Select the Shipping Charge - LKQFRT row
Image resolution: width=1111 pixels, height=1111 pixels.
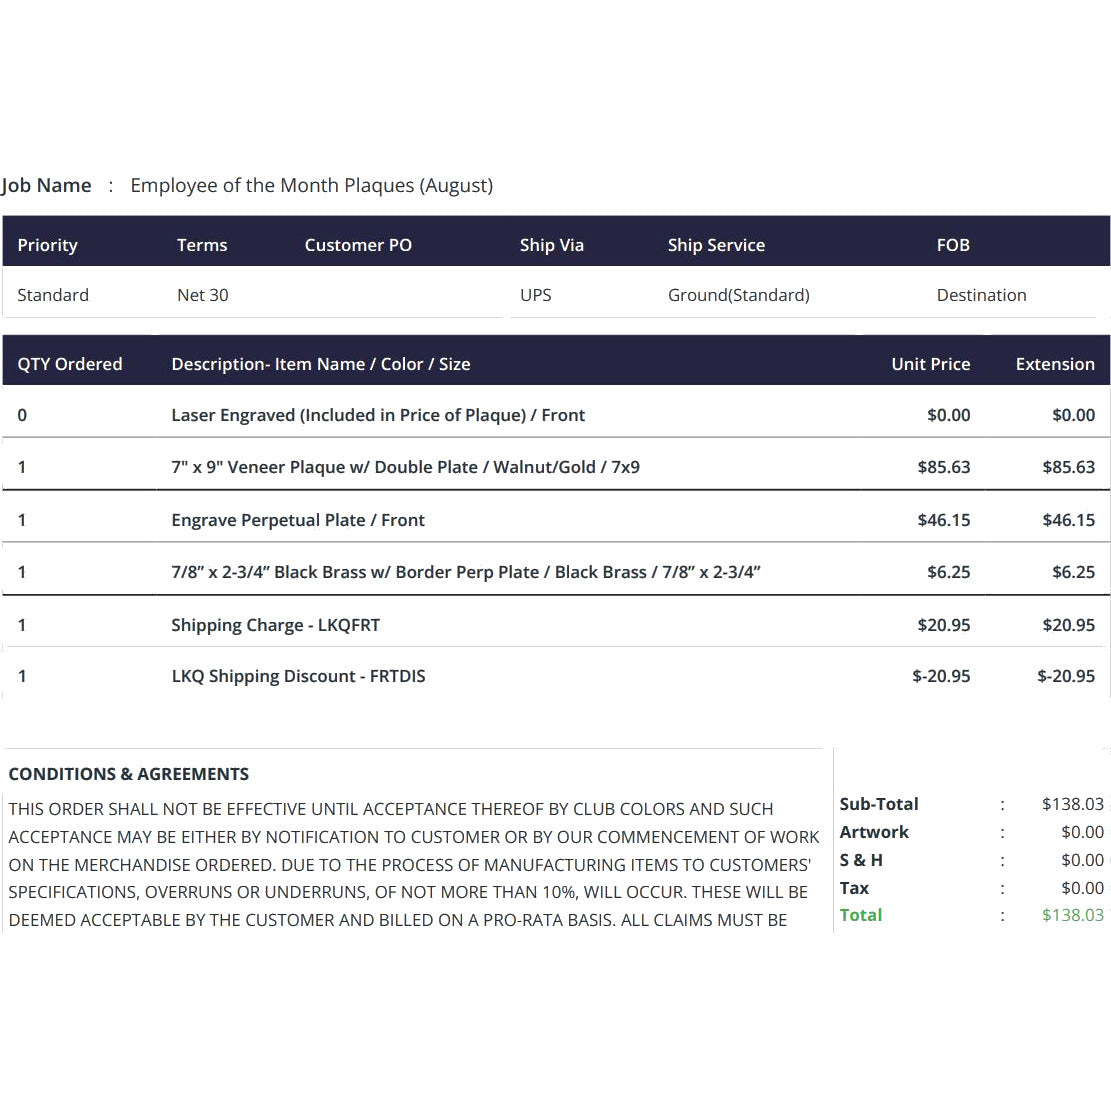point(556,625)
